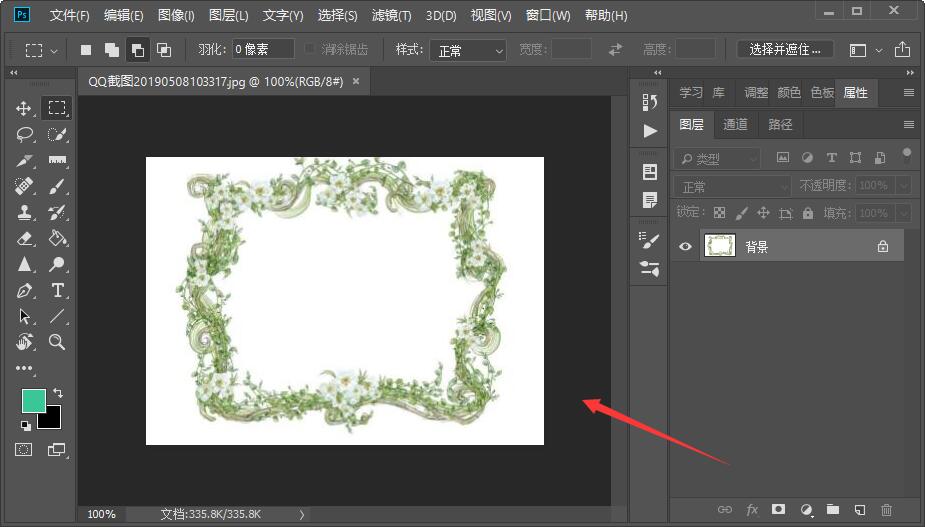This screenshot has width=925, height=527.
Task: Open the Actions panel play icon
Action: tap(650, 130)
